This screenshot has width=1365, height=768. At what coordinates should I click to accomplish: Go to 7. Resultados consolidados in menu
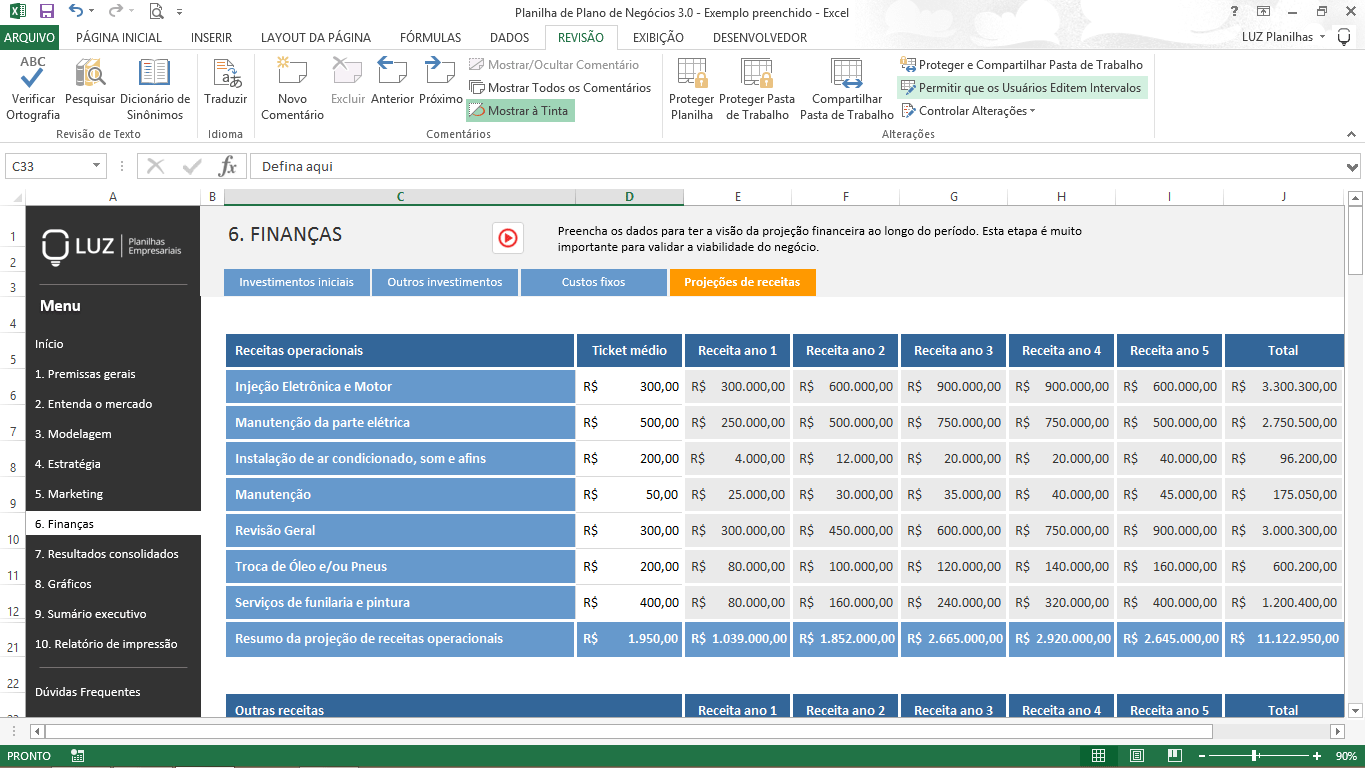106,554
